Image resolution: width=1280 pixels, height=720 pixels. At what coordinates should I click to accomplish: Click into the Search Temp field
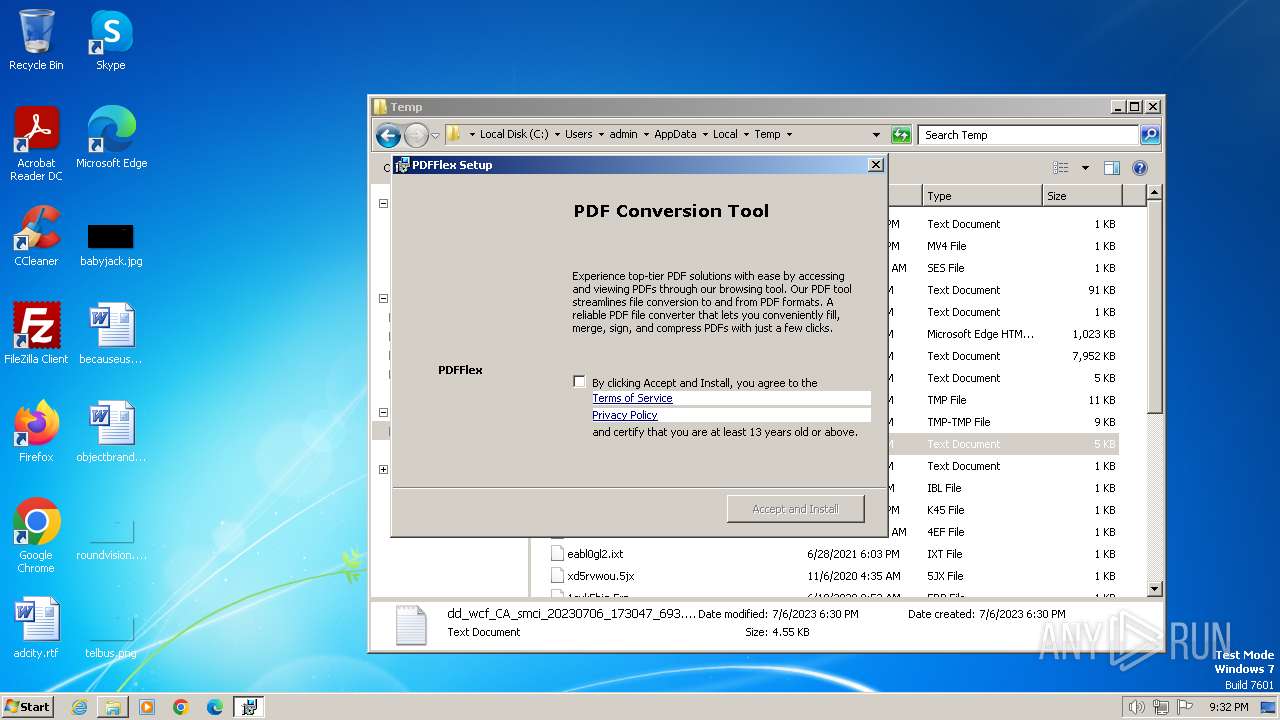pos(1028,135)
